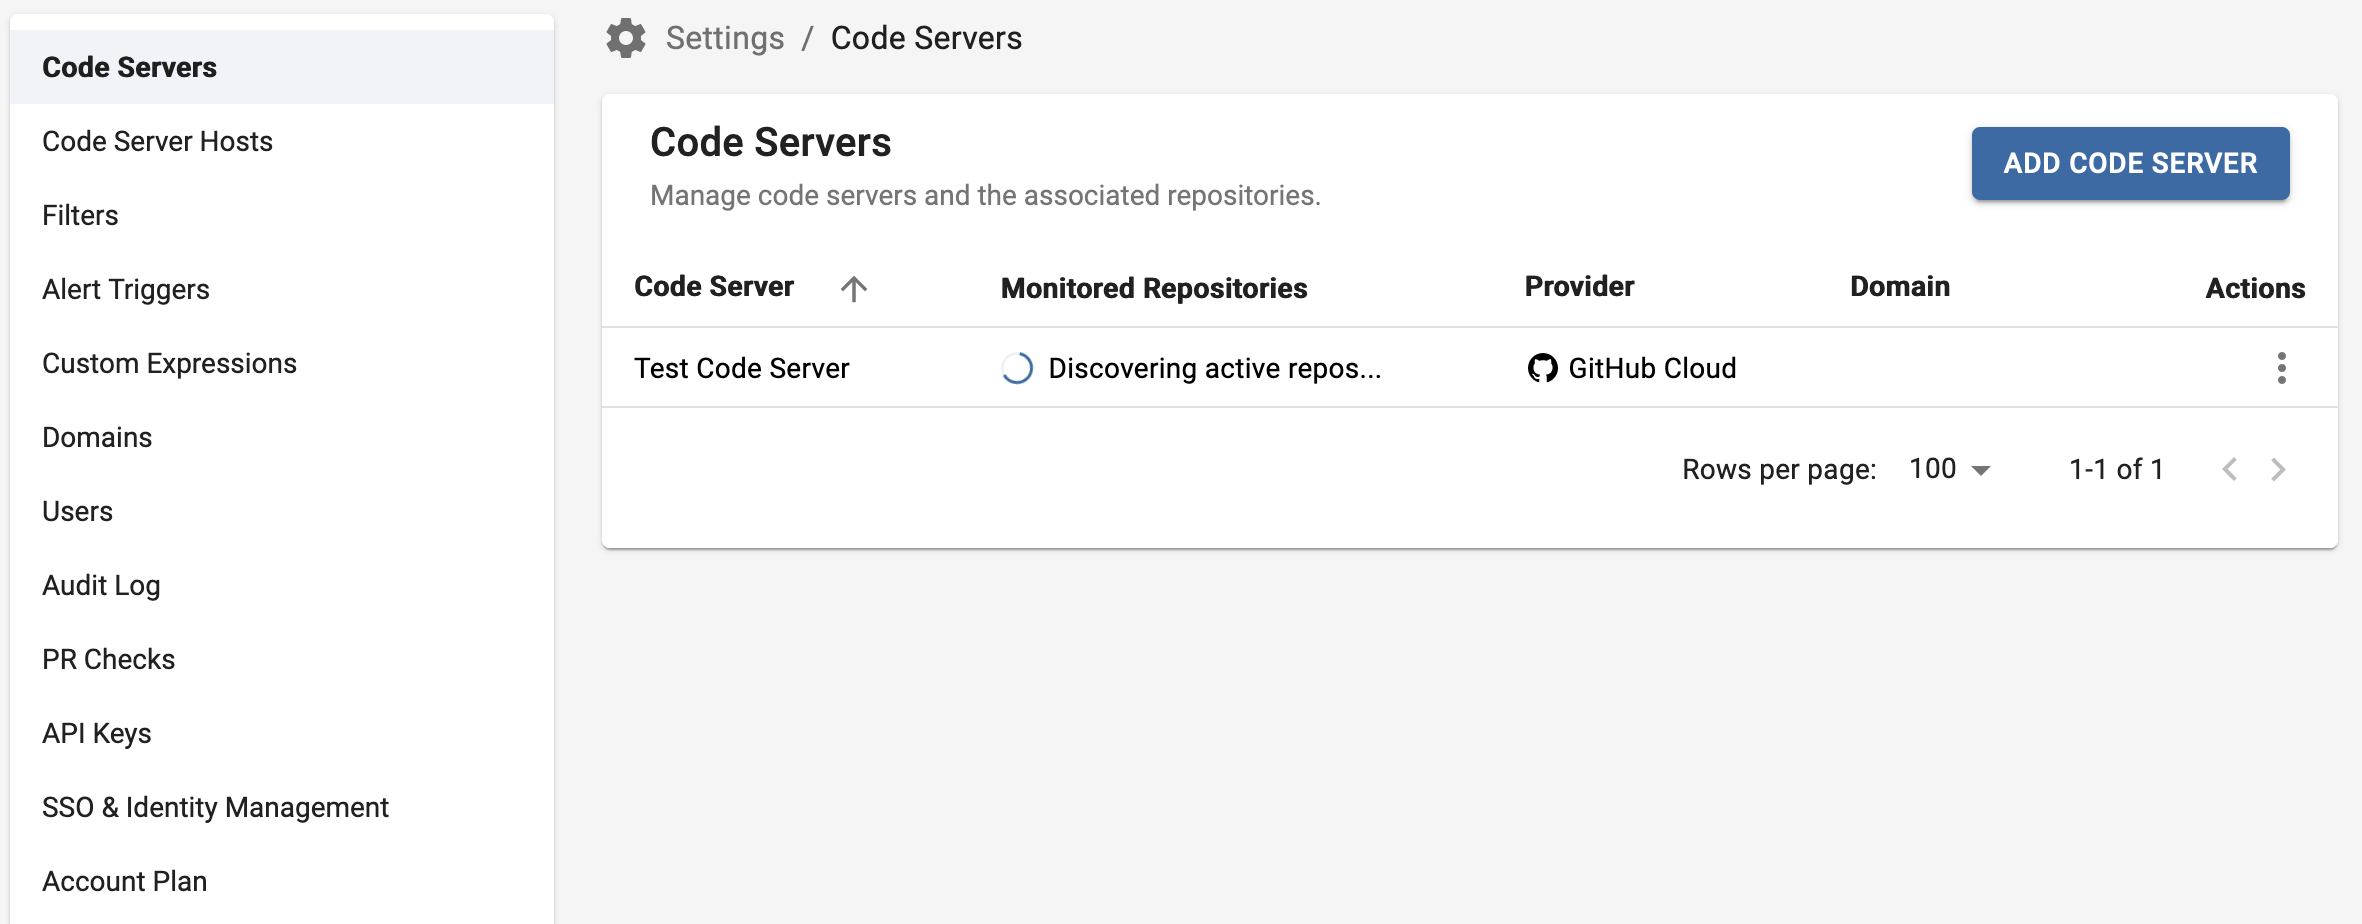Open the rows per page dropdown showing 100
2362x924 pixels.
click(x=1950, y=469)
